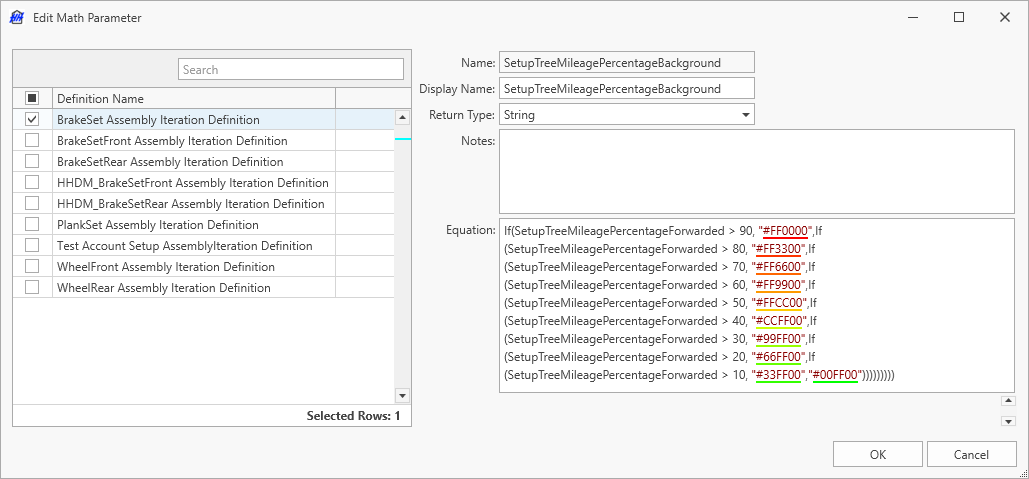Enable the WheelRear Assembly Iteration Definition checkbox

tap(32, 287)
